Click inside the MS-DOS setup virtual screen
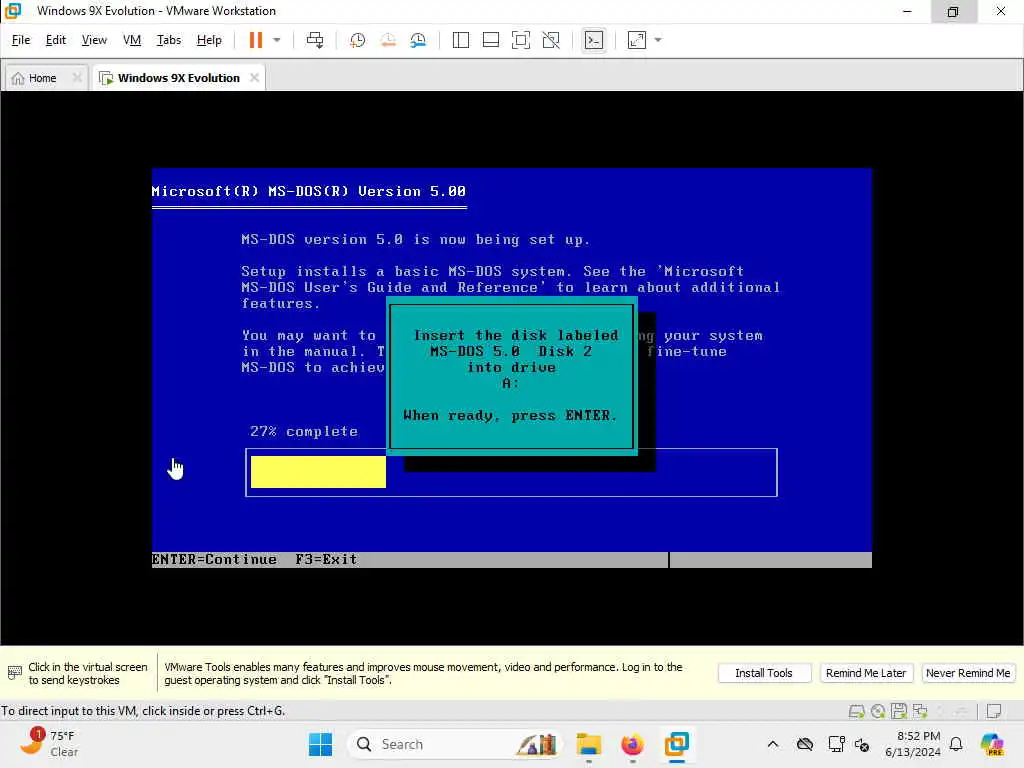The height and width of the screenshot is (768, 1024). click(511, 368)
